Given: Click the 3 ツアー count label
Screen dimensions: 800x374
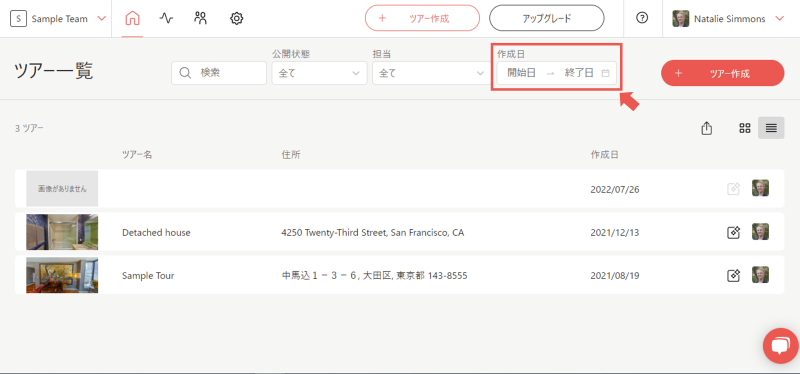Looking at the screenshot, I should pyautogui.click(x=29, y=128).
